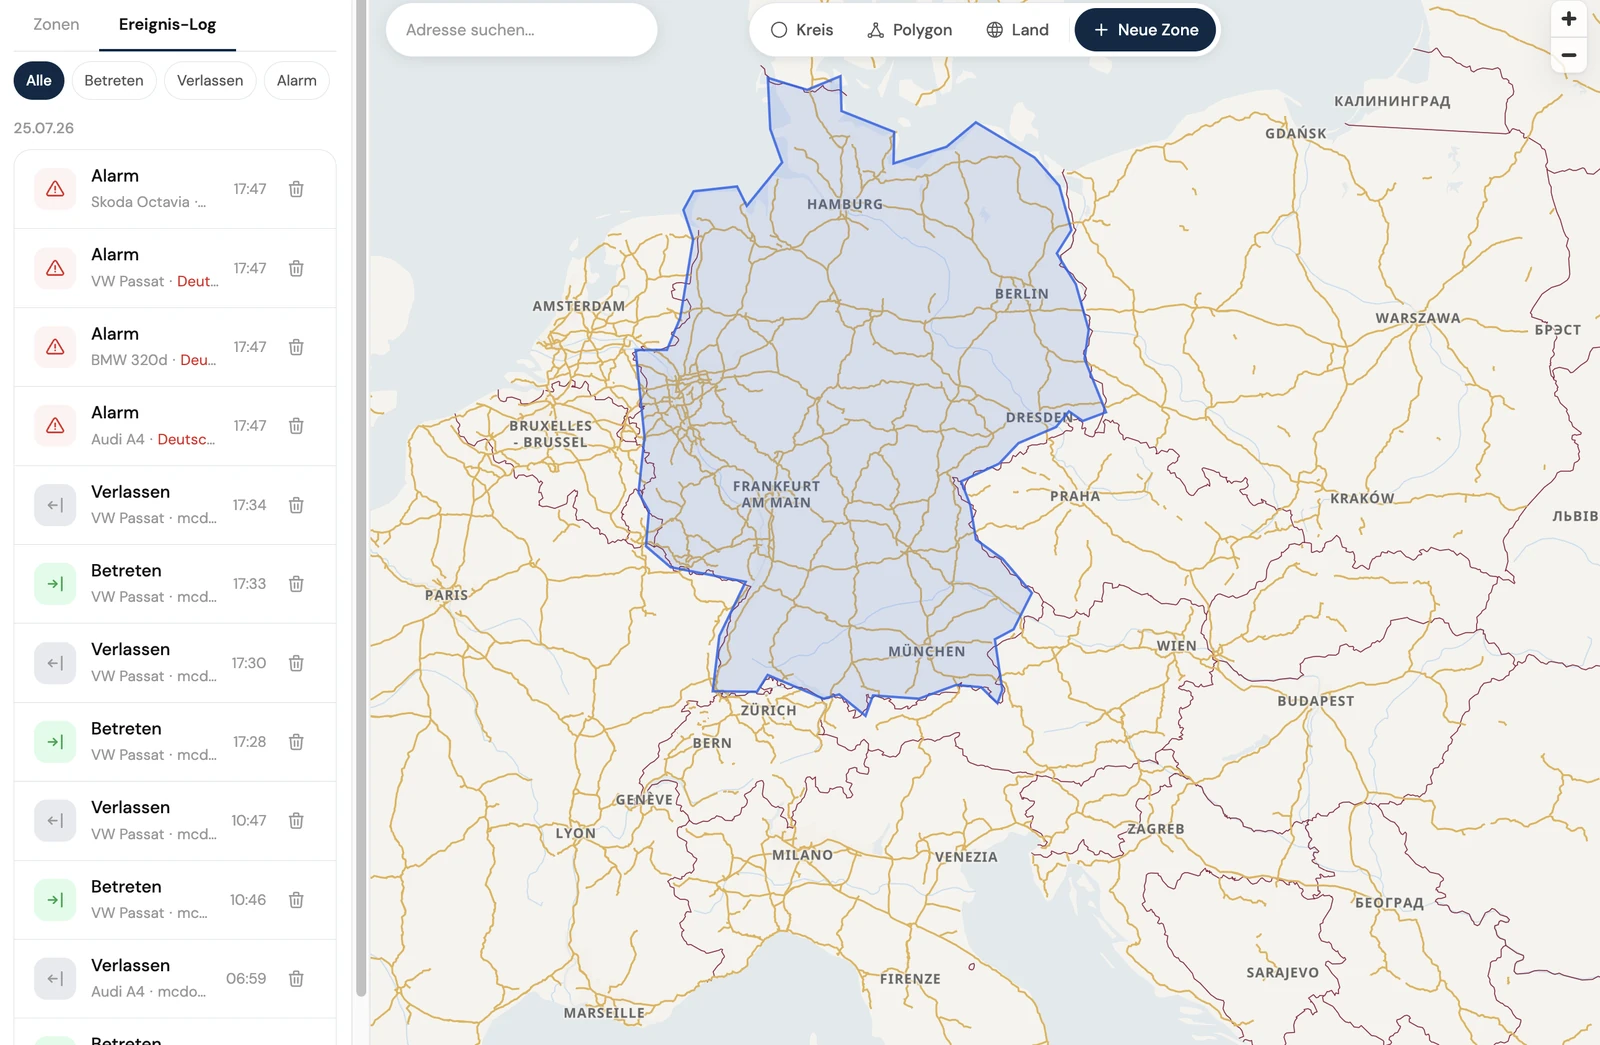Screen dimensions: 1600x1045
Task: Open the BMW 320d alarm entry
Action: [175, 347]
